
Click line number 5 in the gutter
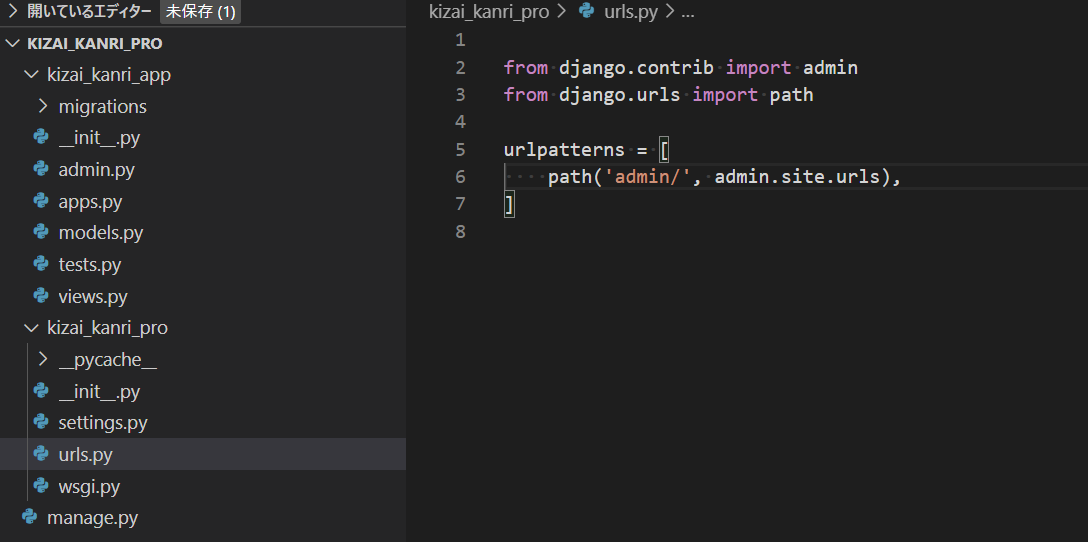[460, 149]
